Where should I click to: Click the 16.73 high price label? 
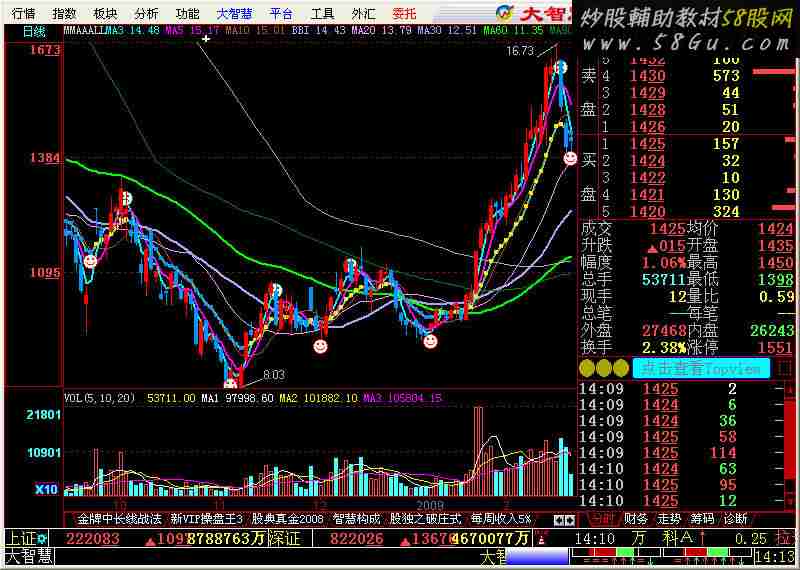520,51
